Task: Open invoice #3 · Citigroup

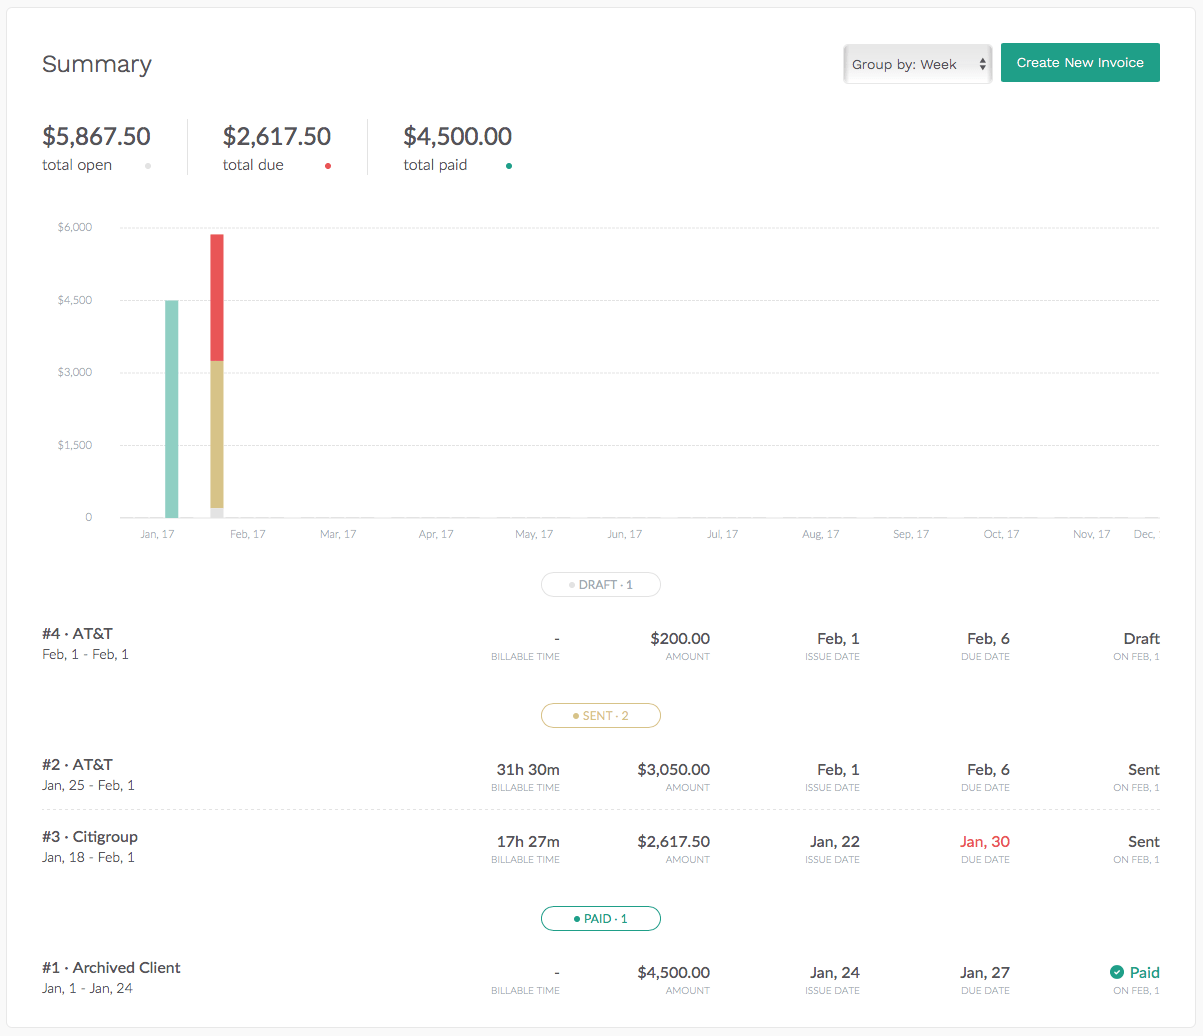Action: point(90,837)
